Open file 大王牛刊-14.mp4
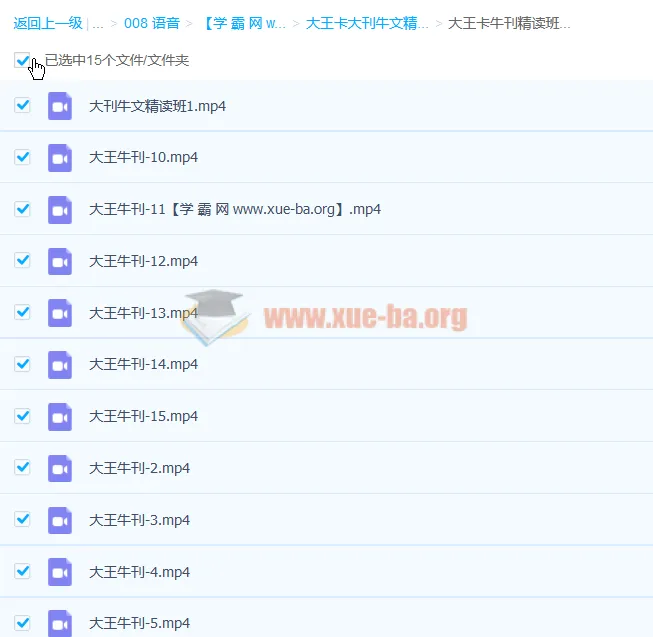Screen dimensions: 653x637 pyautogui.click(x=143, y=364)
